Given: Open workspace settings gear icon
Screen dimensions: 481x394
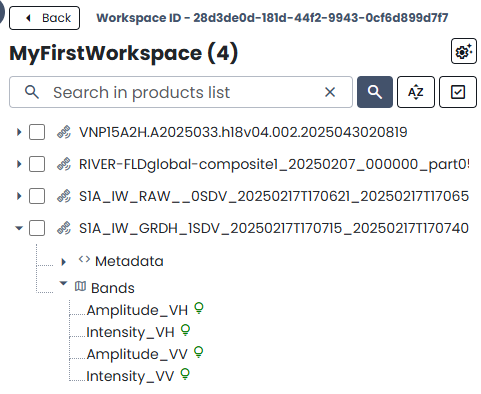Looking at the screenshot, I should coord(464,51).
